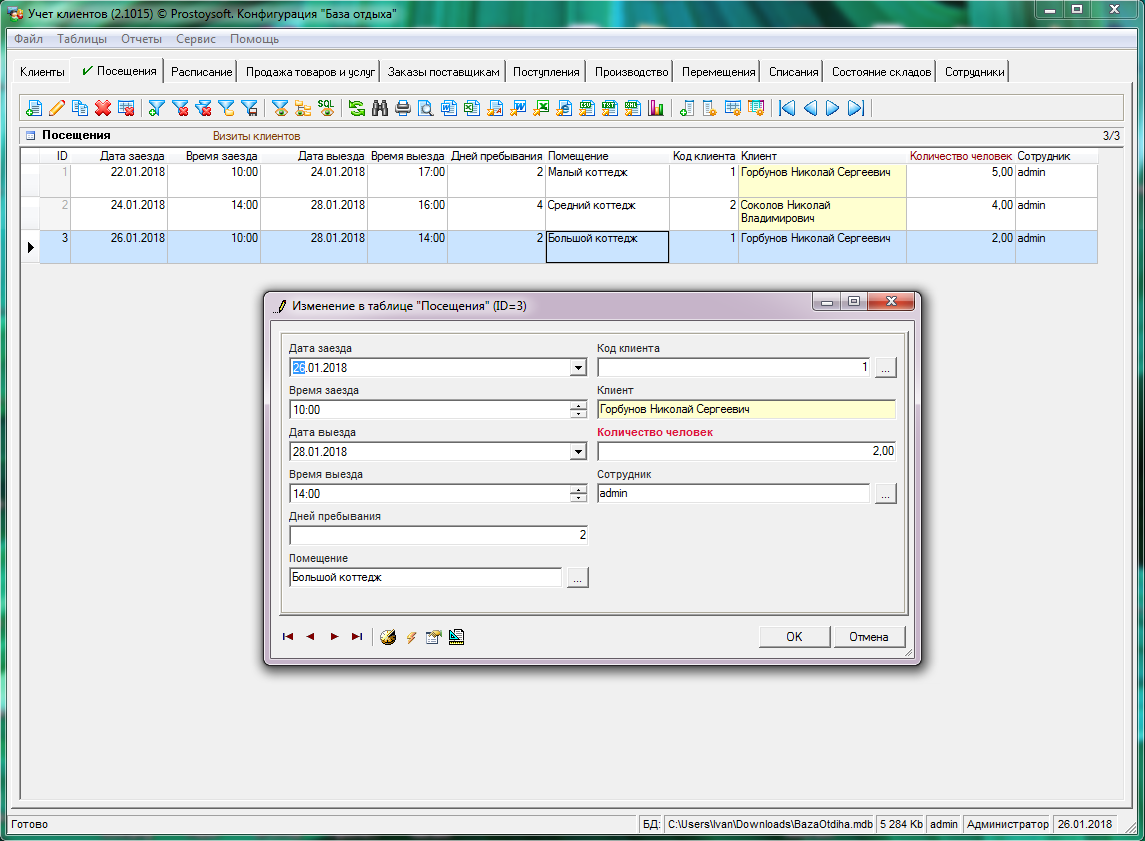Go to first record in dialog navigator
1145x841 pixels.
point(288,637)
